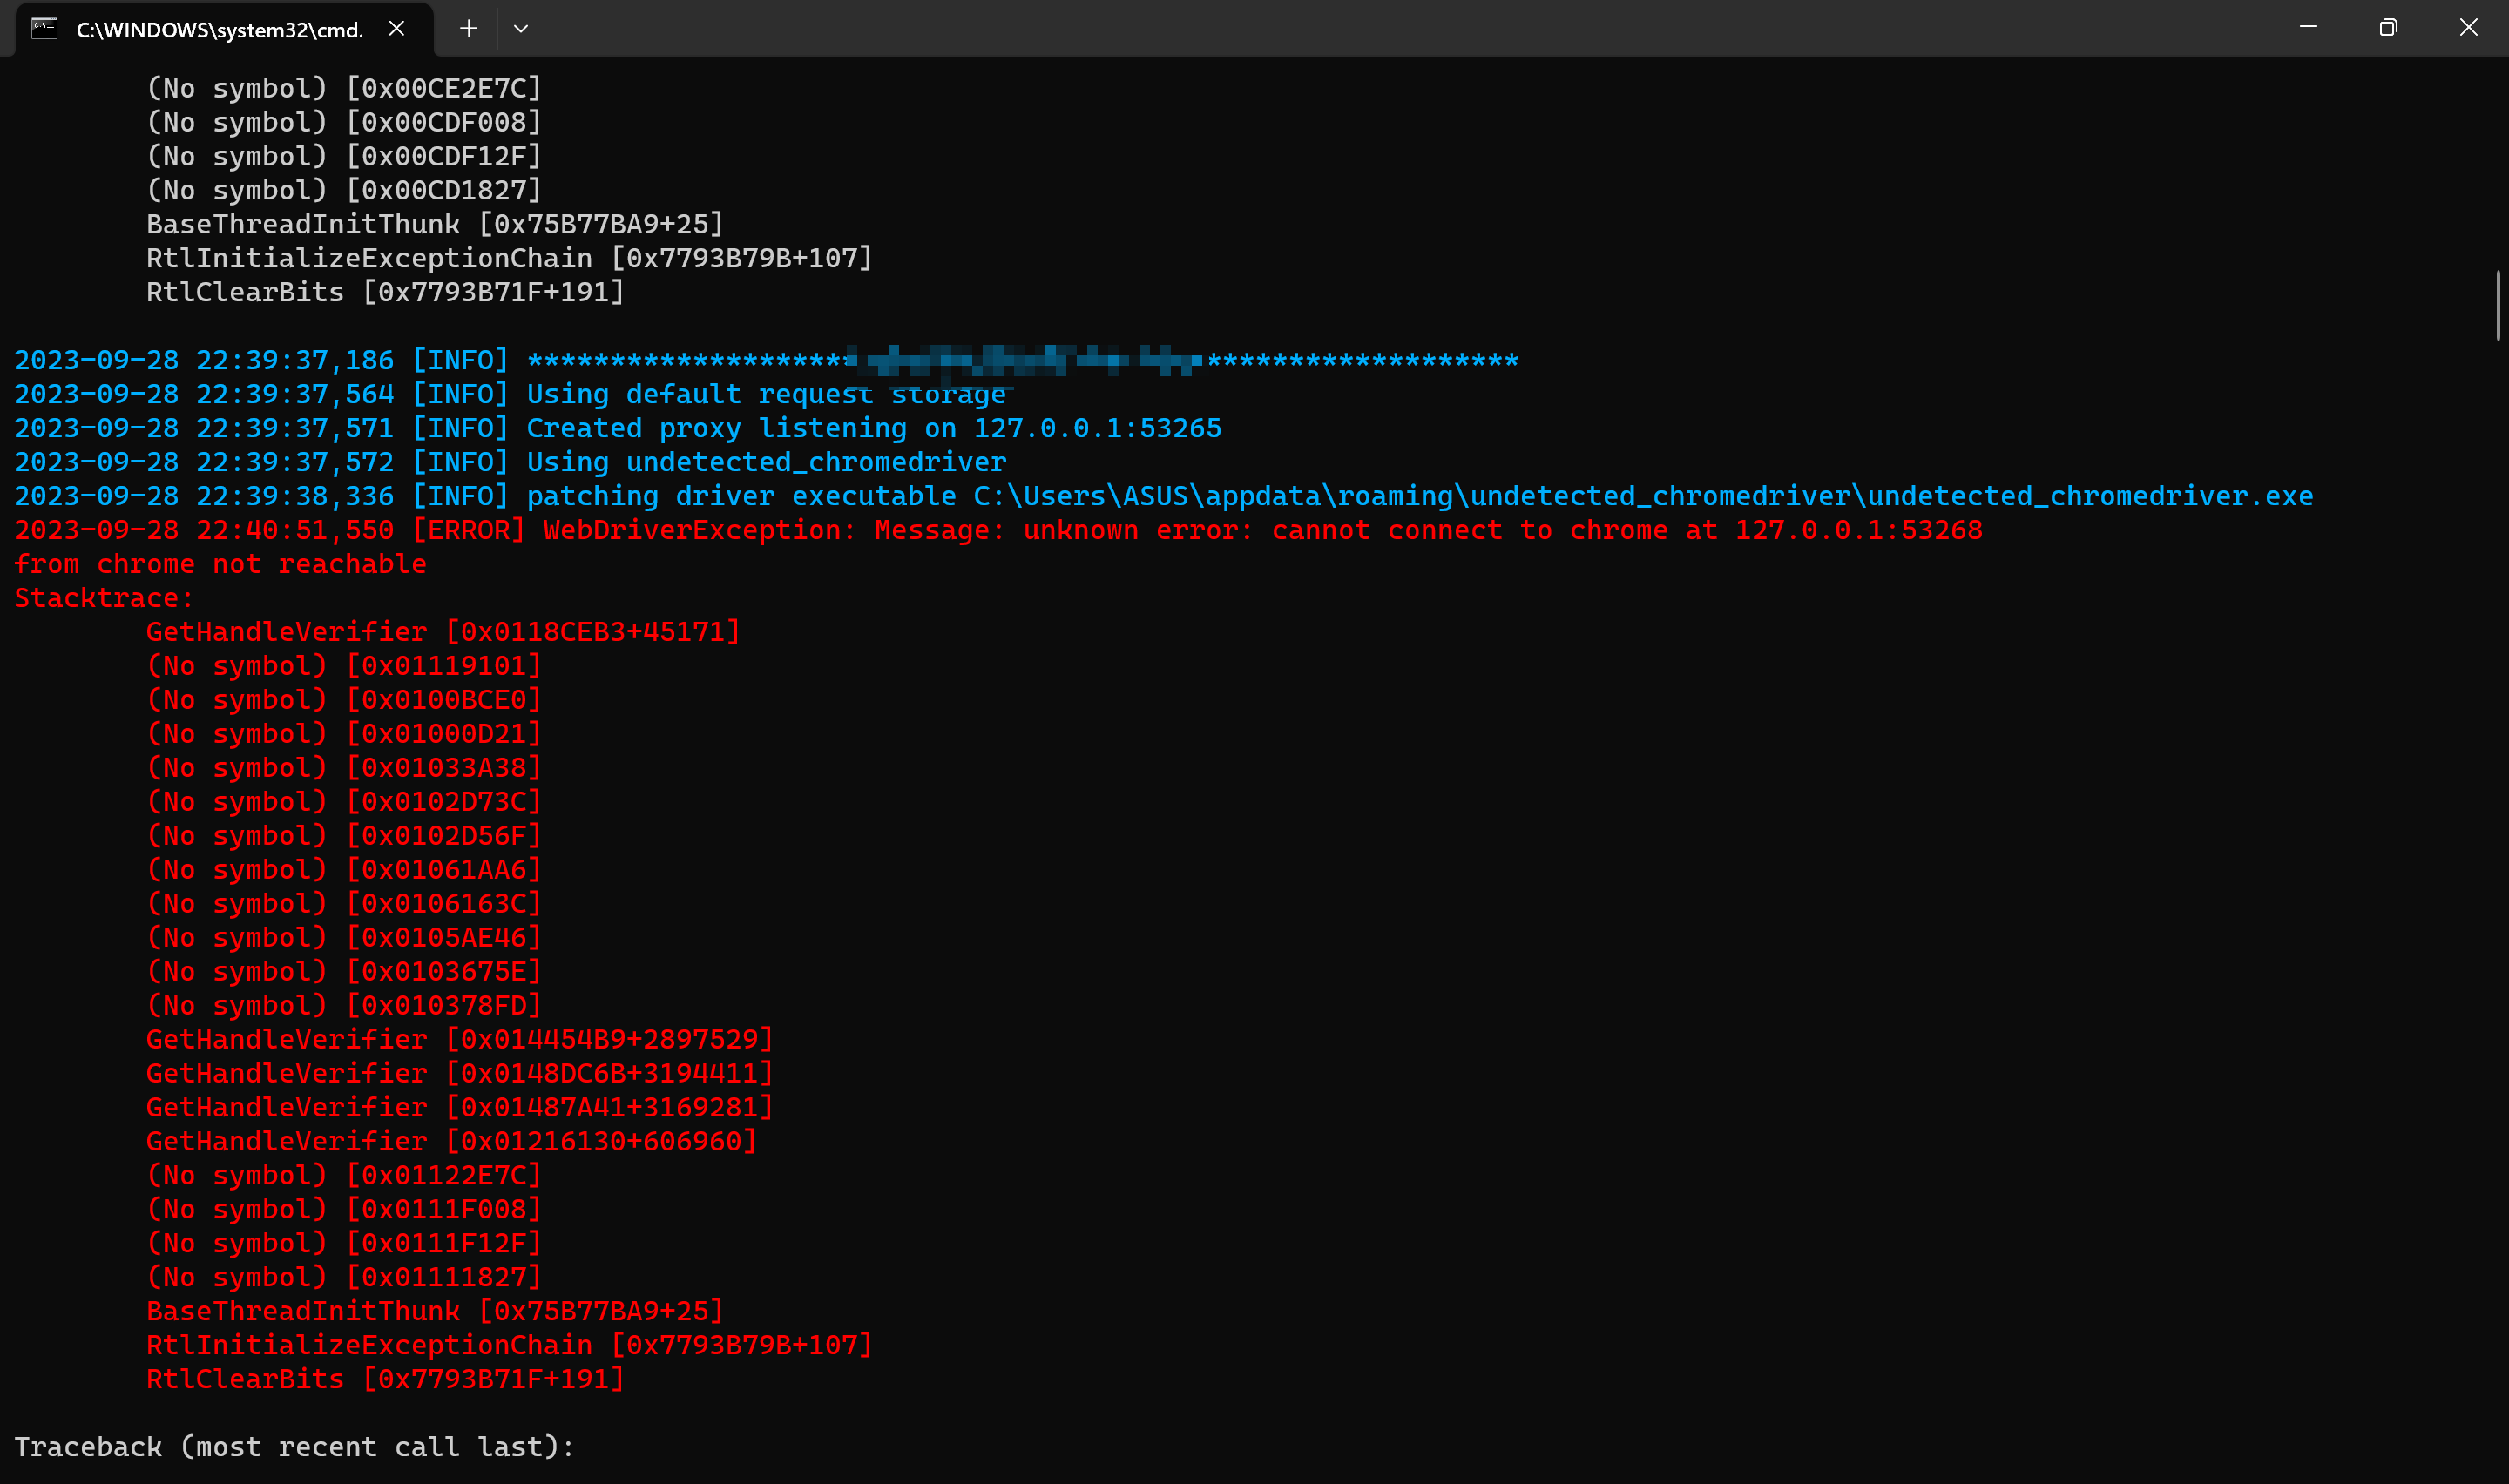
Task: Minimize the terminal window
Action: pos(2309,27)
